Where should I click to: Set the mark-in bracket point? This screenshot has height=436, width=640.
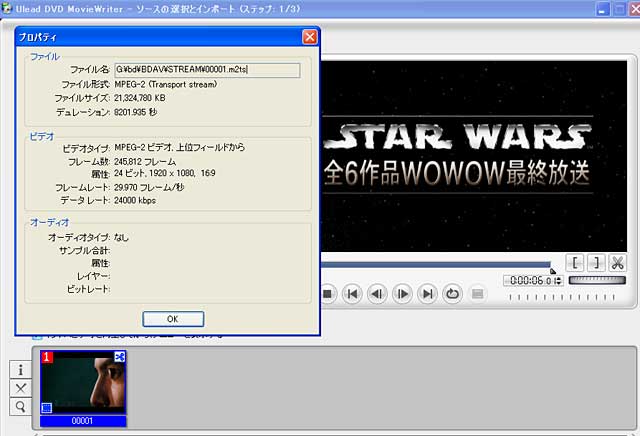point(575,262)
